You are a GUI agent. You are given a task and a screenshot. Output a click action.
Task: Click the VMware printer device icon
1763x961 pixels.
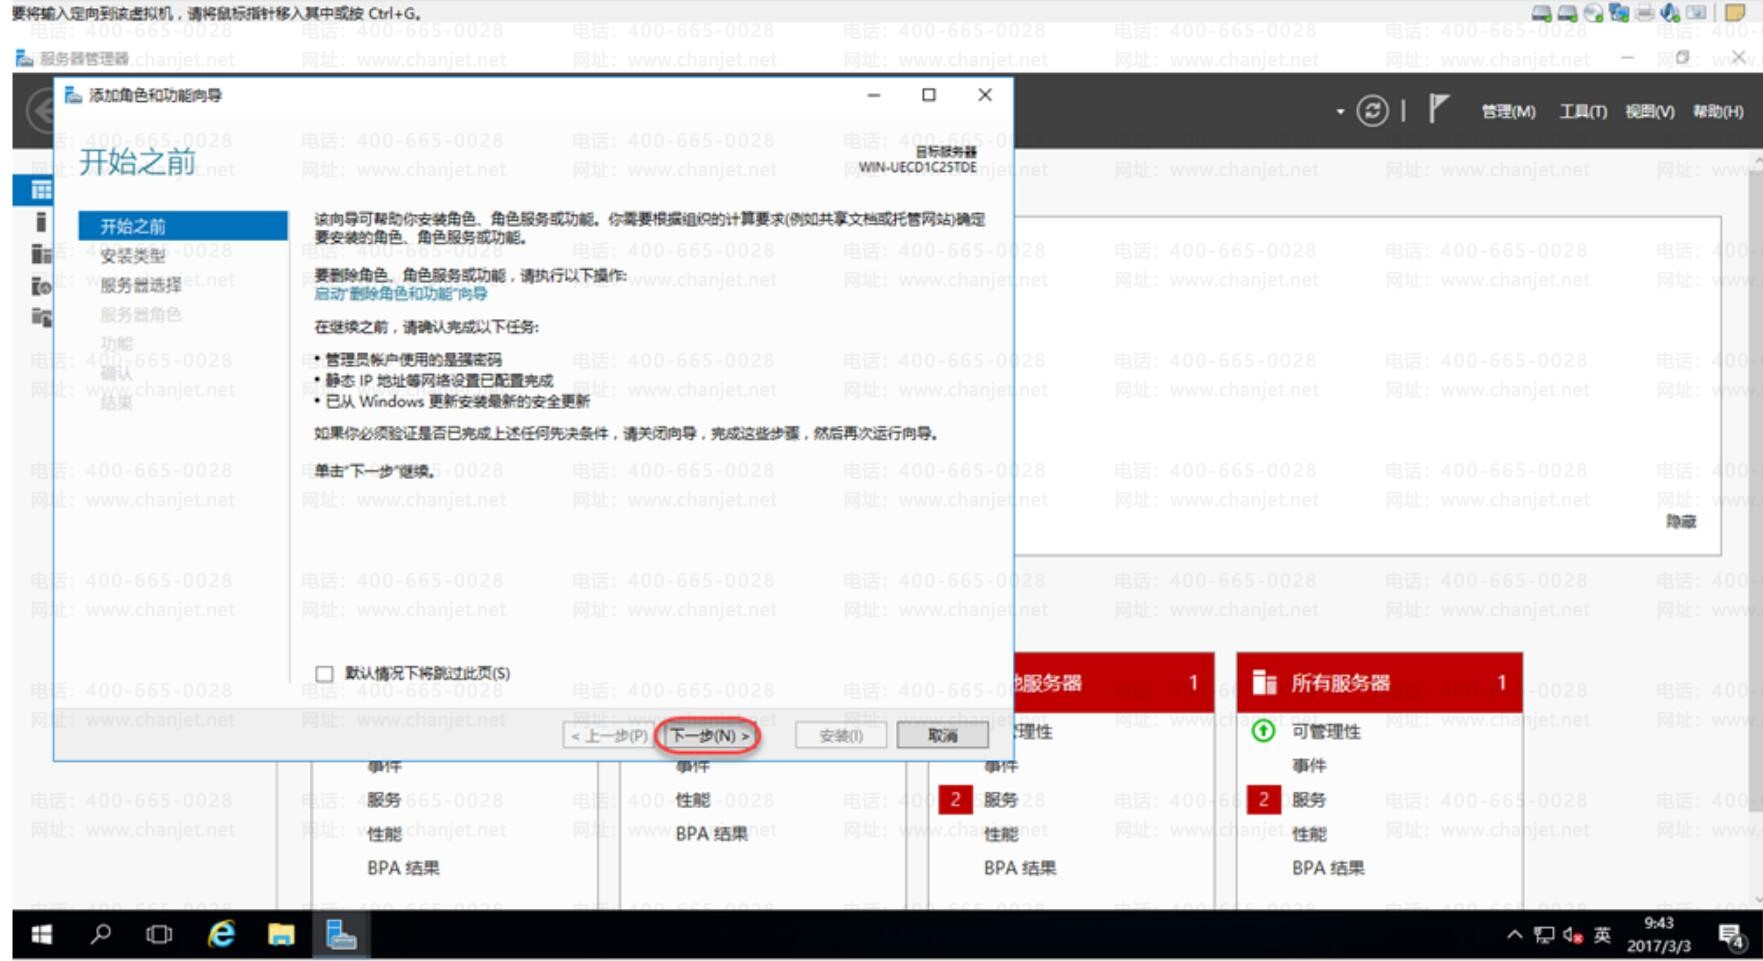point(1645,13)
